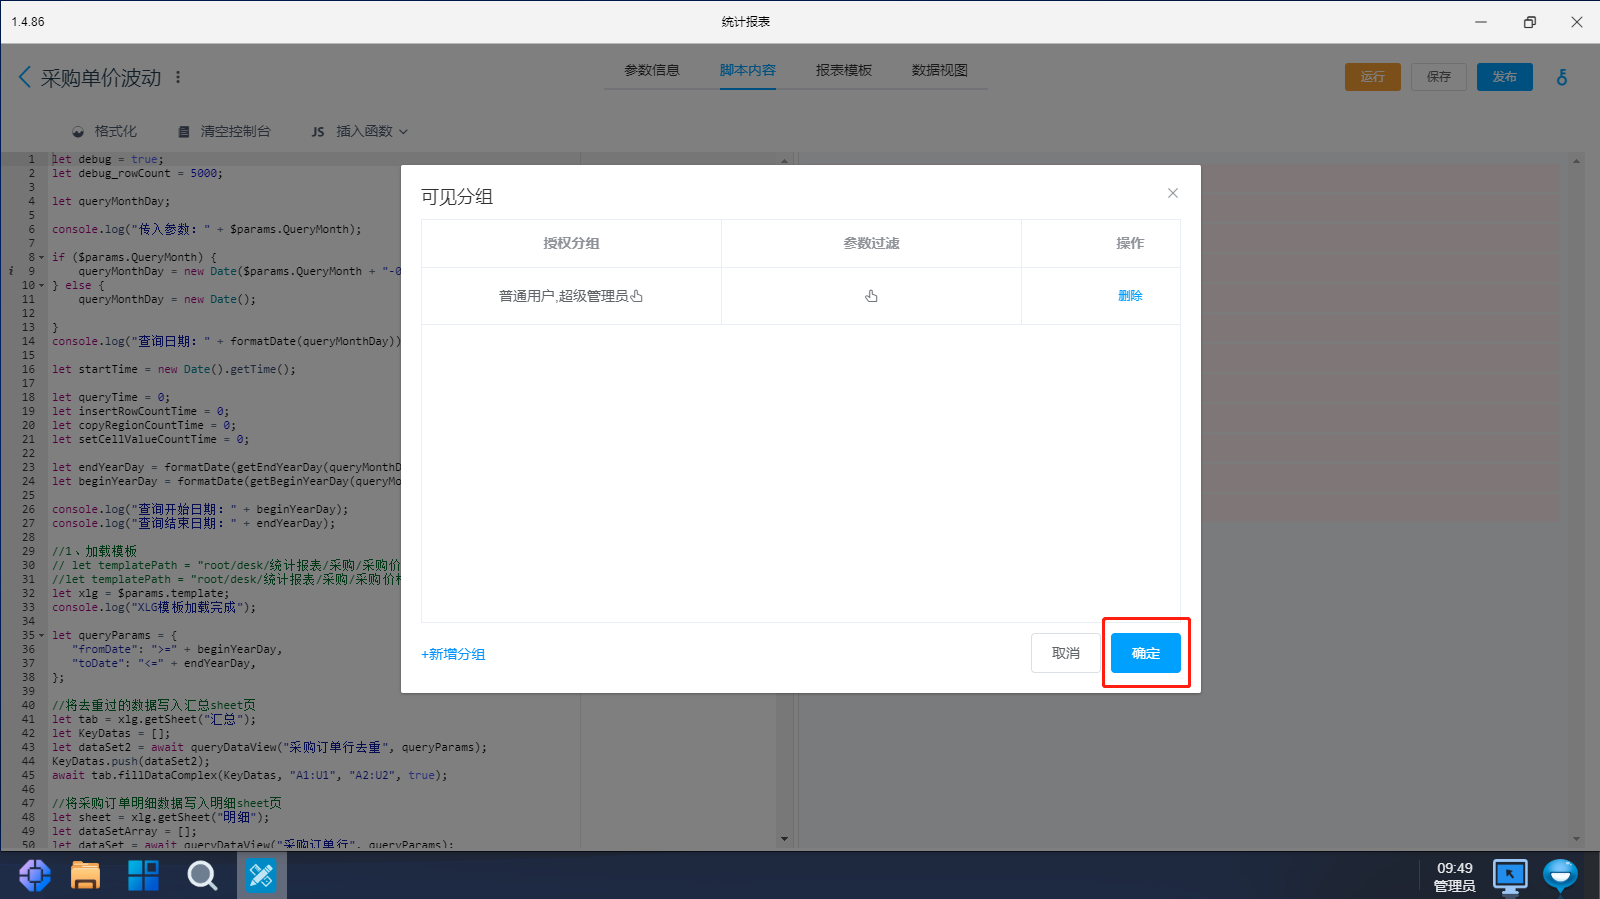Open the 插入函数 dropdown
Viewport: 1600px width, 899px height.
coord(360,131)
